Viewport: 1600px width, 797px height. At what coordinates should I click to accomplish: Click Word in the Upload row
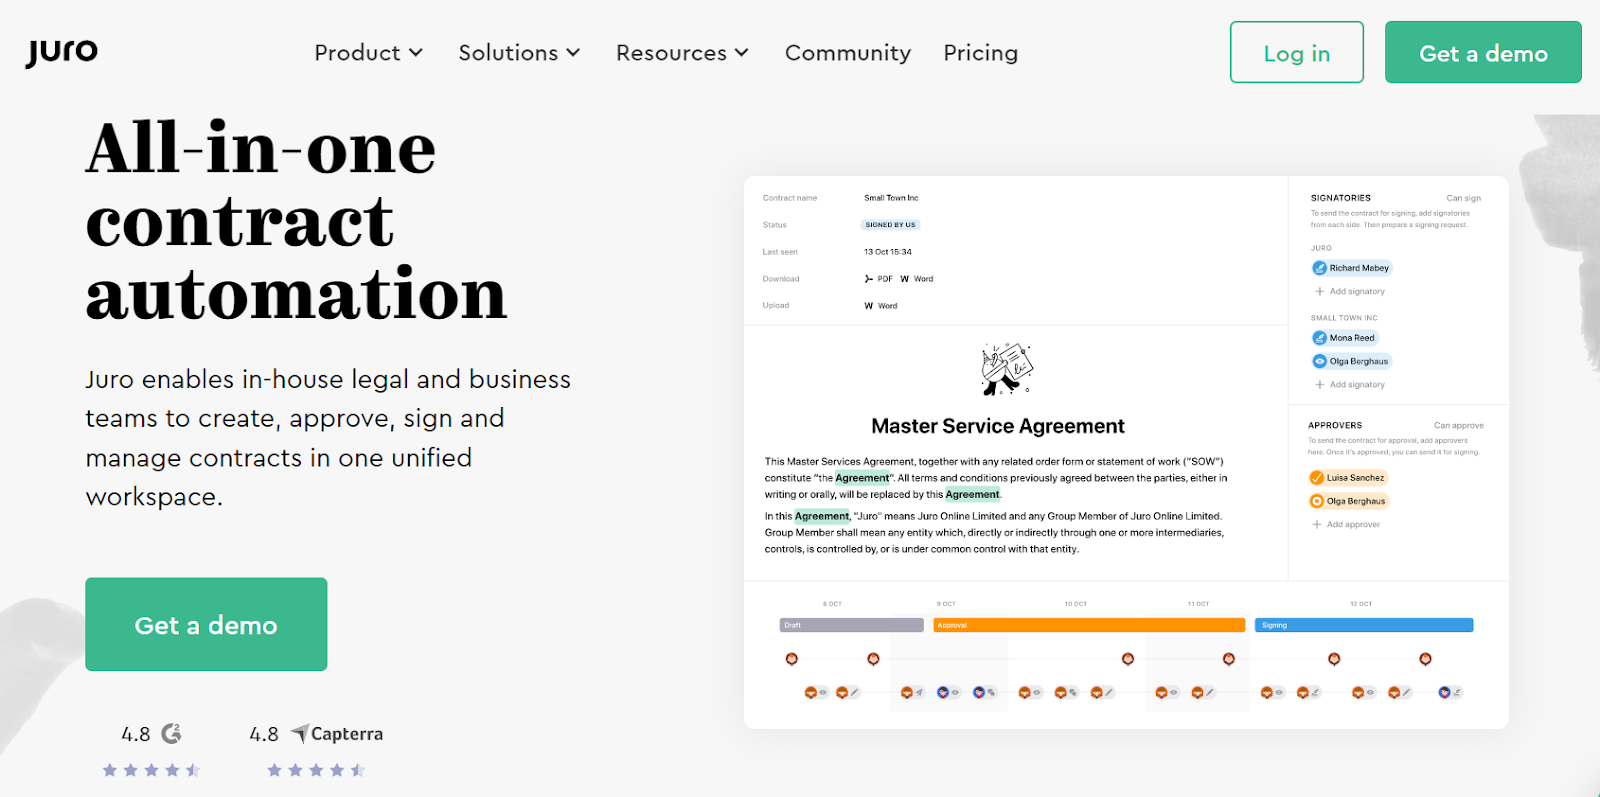[881, 306]
